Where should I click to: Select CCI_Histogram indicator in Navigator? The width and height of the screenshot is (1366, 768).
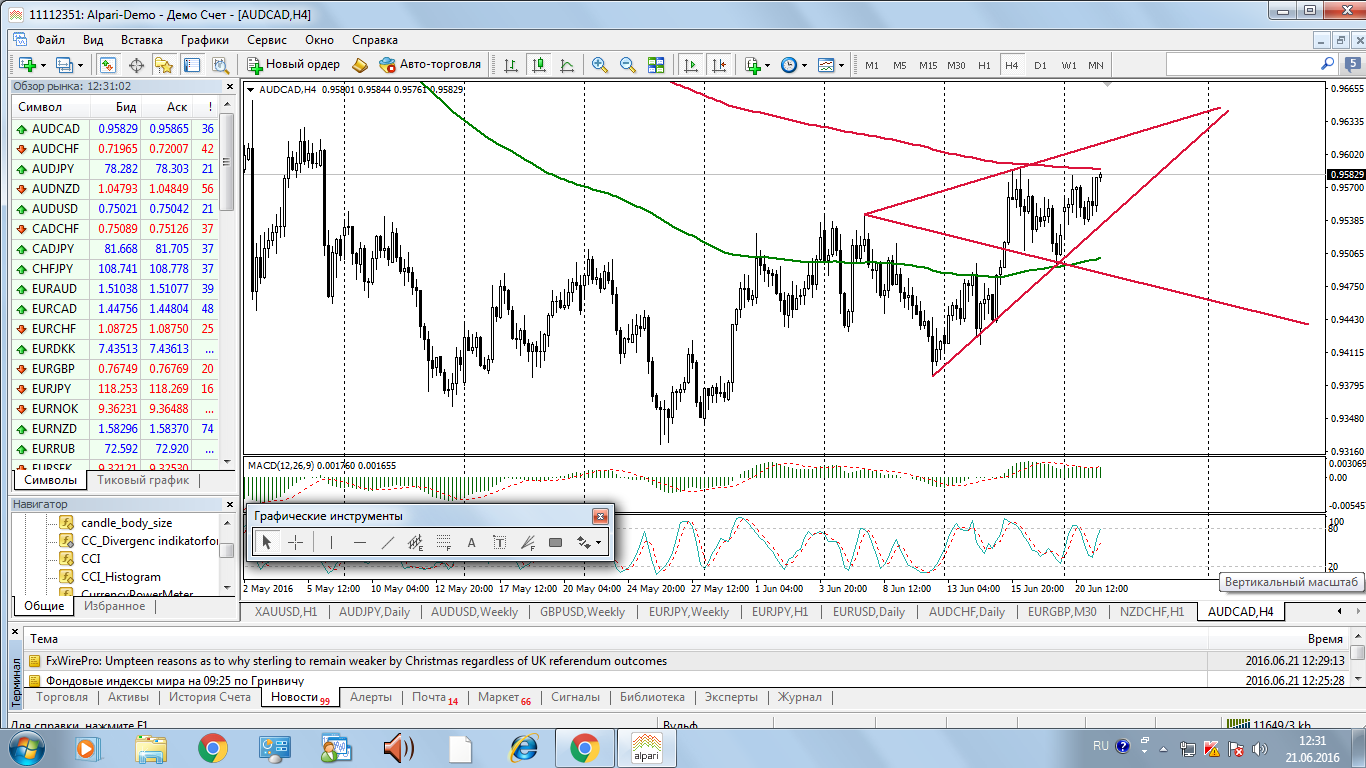click(x=120, y=576)
